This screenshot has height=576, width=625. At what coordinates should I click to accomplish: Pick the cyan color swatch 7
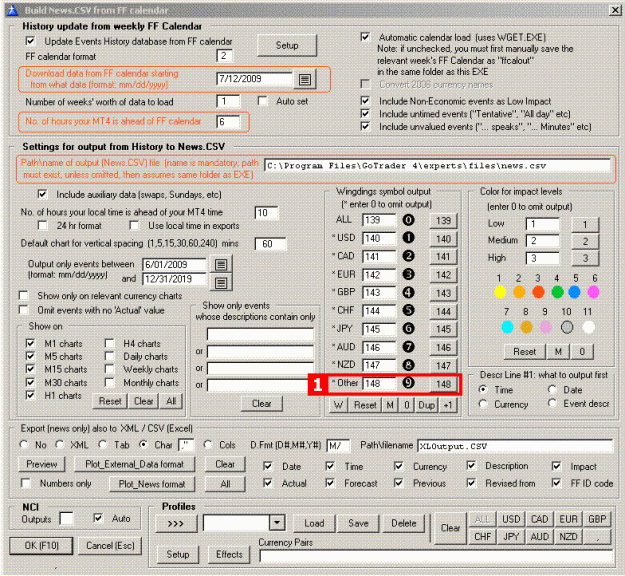[x=507, y=327]
